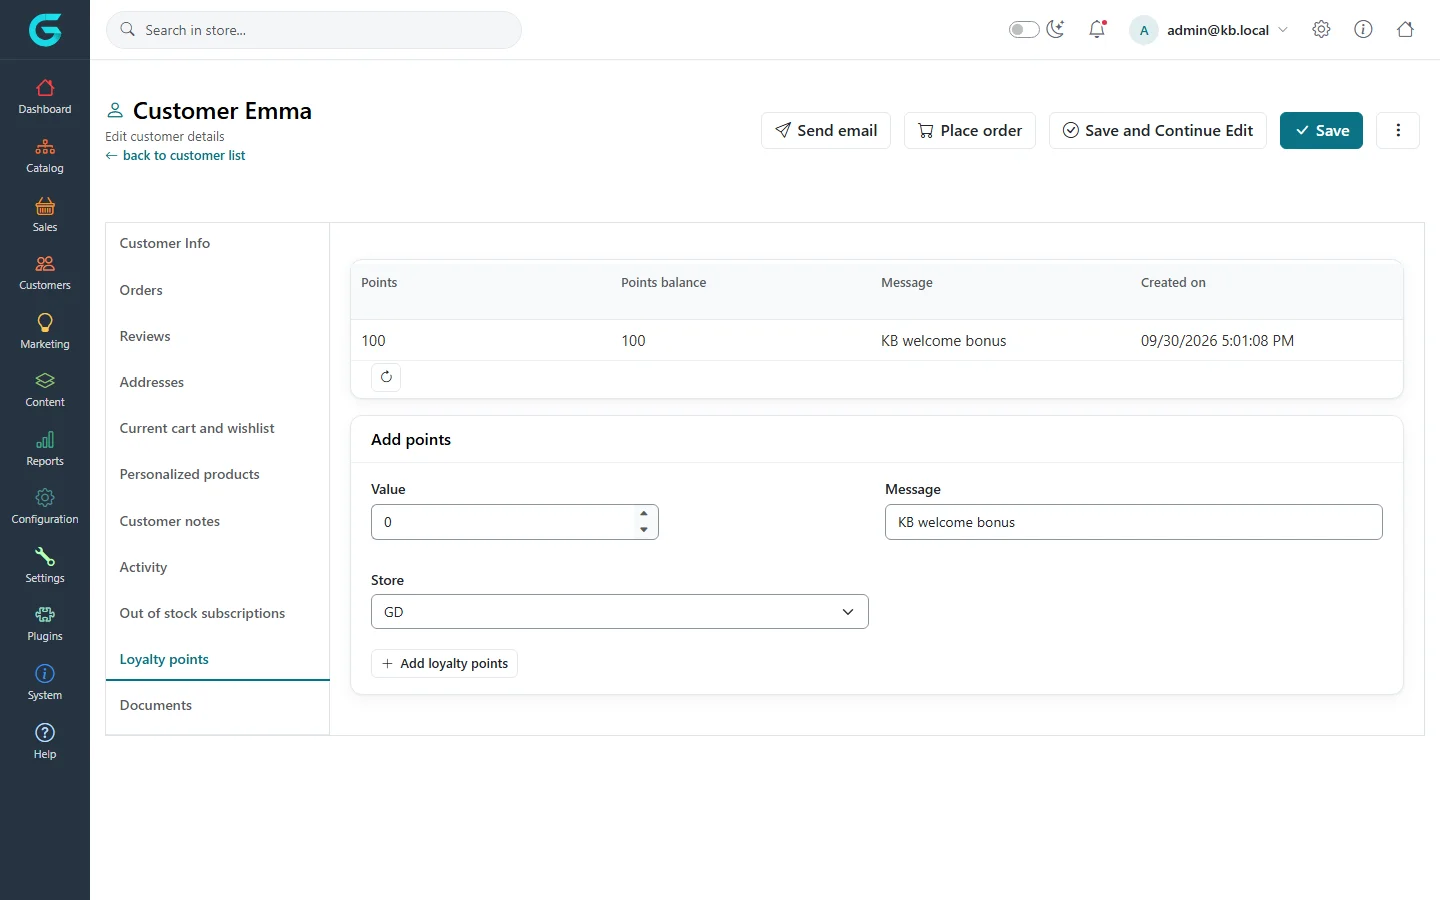Click the Message input field
The image size is (1440, 900).
click(1134, 522)
